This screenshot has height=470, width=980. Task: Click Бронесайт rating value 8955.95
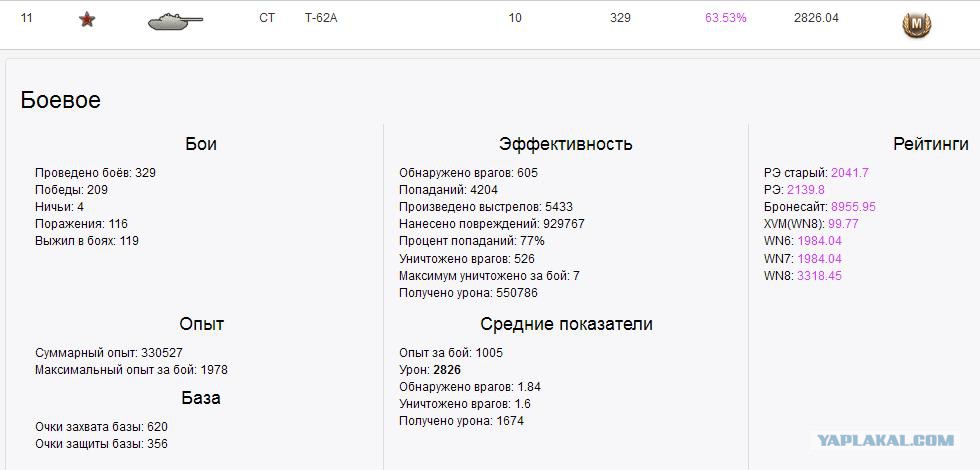(853, 207)
